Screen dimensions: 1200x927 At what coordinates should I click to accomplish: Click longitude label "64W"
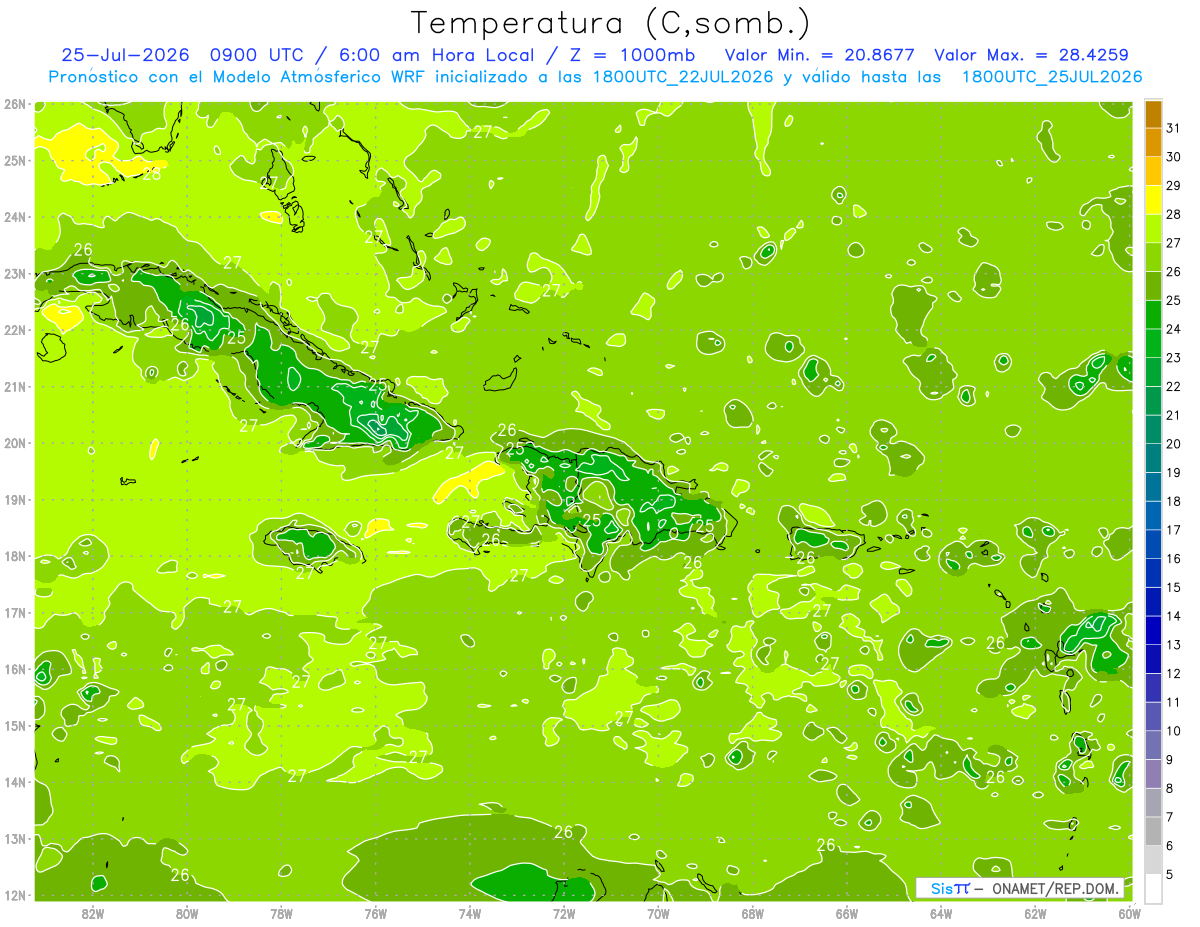(x=941, y=913)
